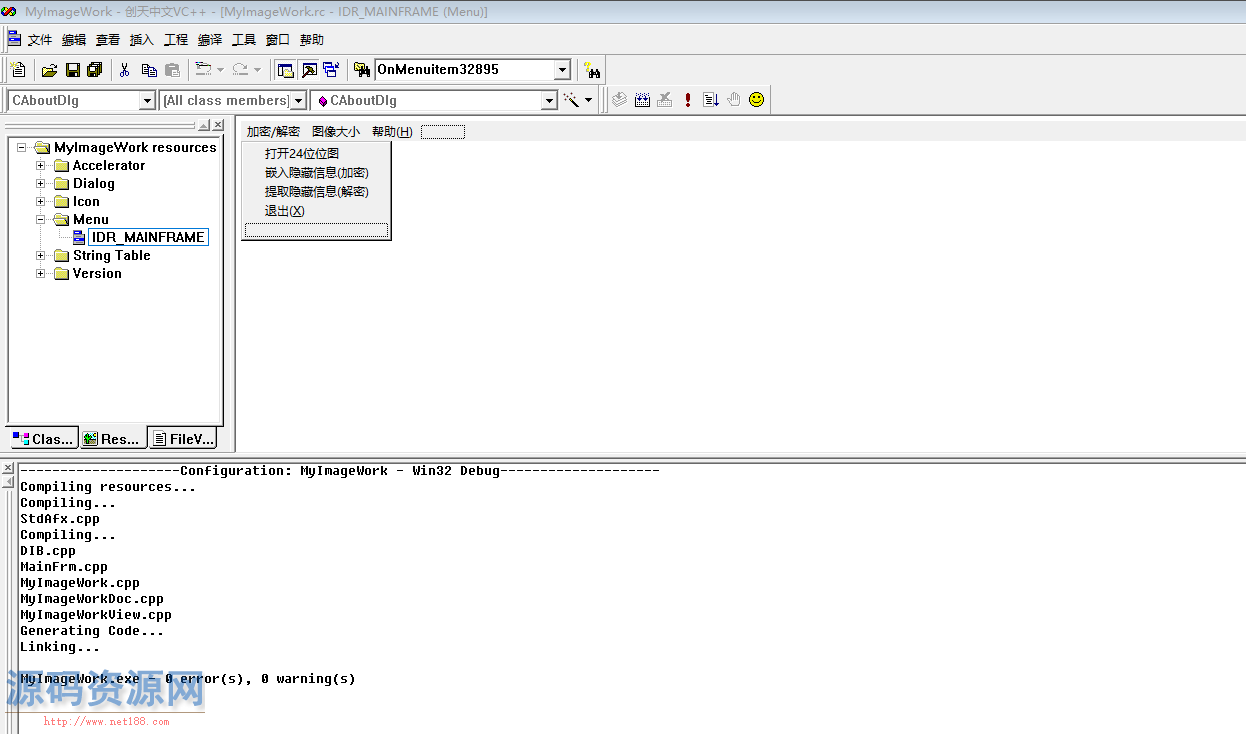Toggle the Workspace window toolbar button

(x=286, y=70)
